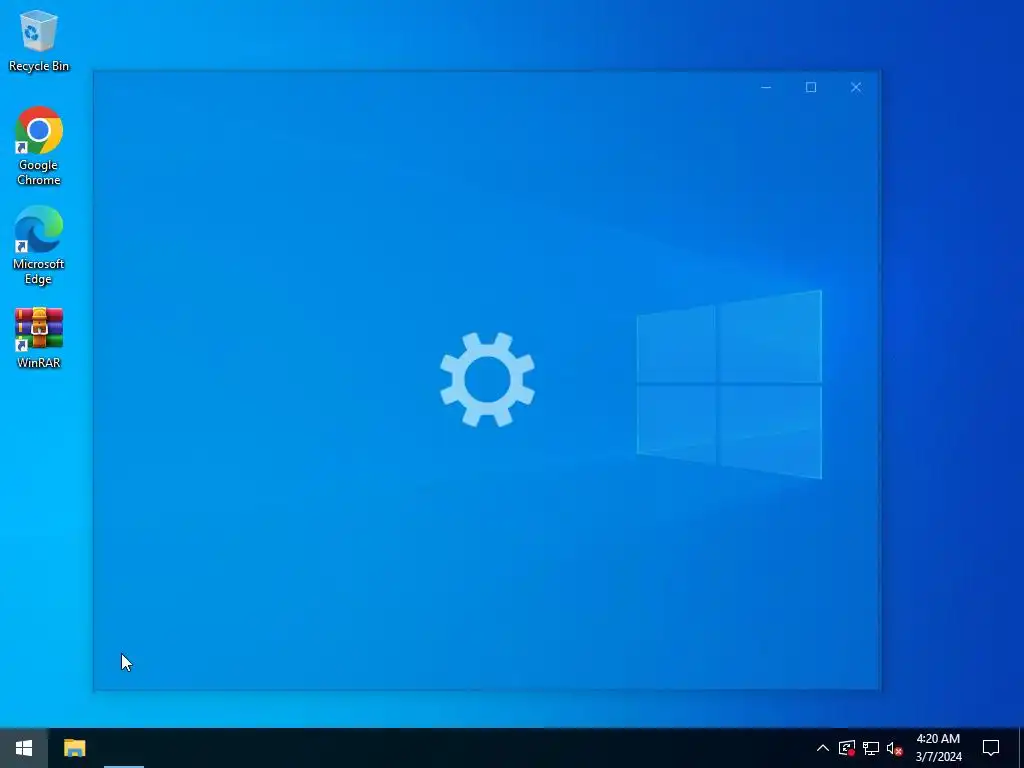Select the Recycle Bin desktop icon
The width and height of the screenshot is (1024, 768).
[39, 40]
